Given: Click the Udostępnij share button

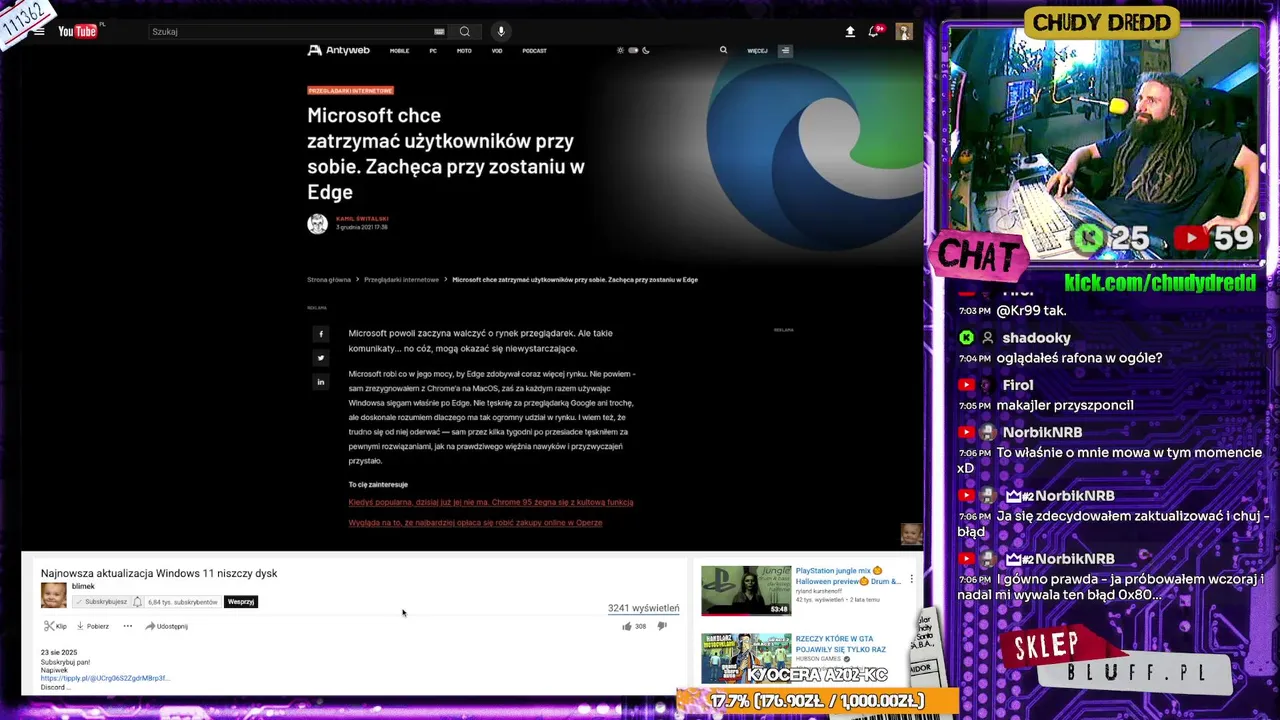Looking at the screenshot, I should point(166,626).
